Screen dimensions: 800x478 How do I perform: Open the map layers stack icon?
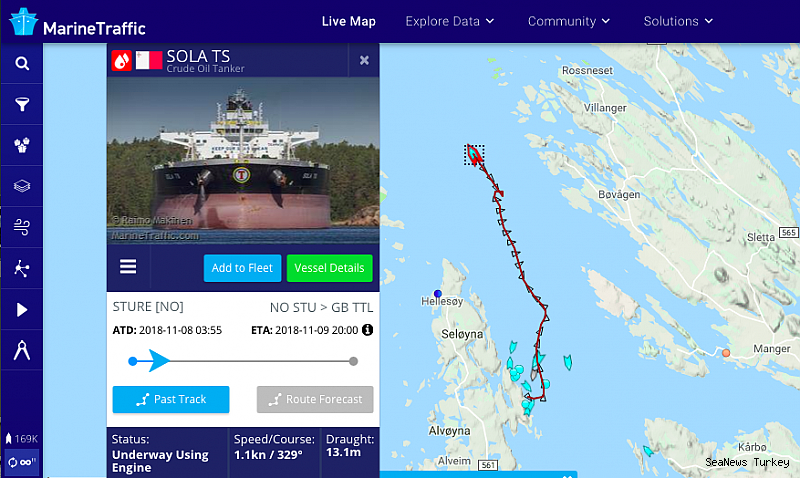21,186
